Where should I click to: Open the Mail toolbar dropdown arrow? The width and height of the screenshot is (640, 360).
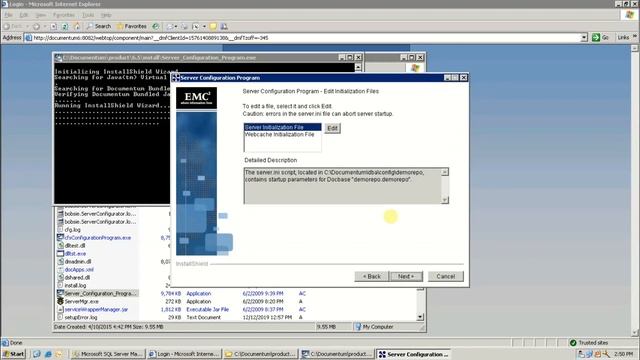[x=176, y=26]
